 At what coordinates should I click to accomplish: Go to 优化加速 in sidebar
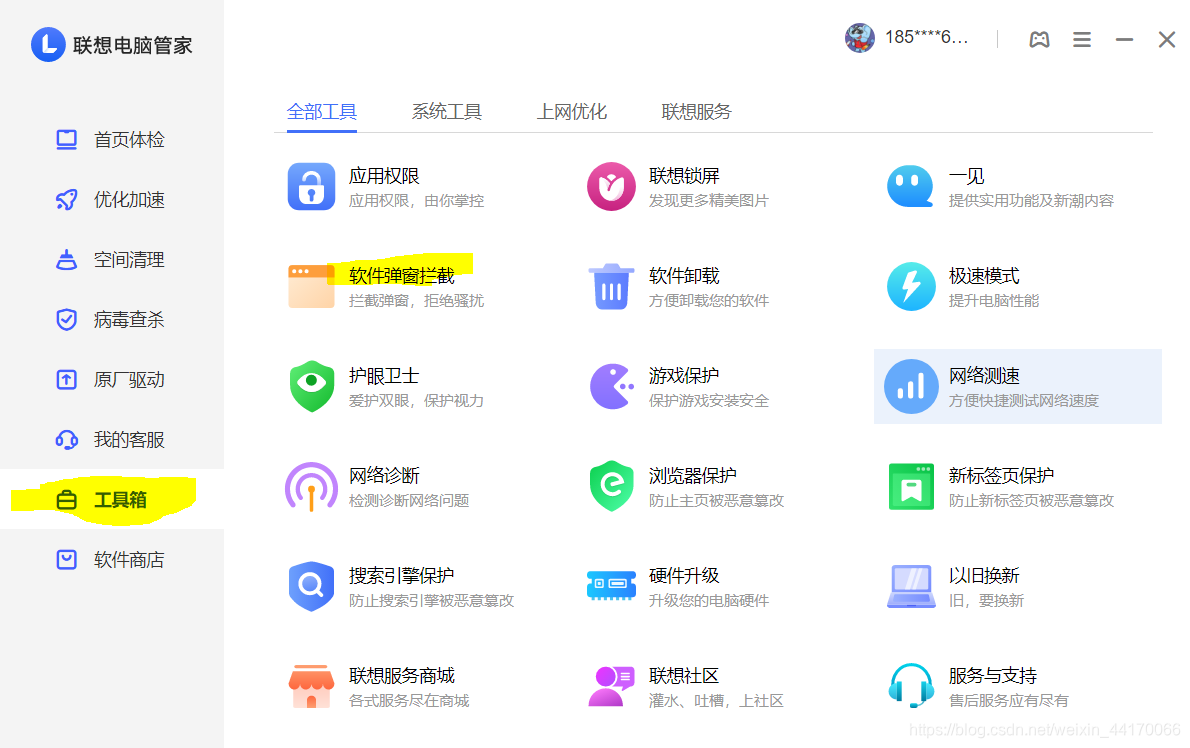coord(111,200)
